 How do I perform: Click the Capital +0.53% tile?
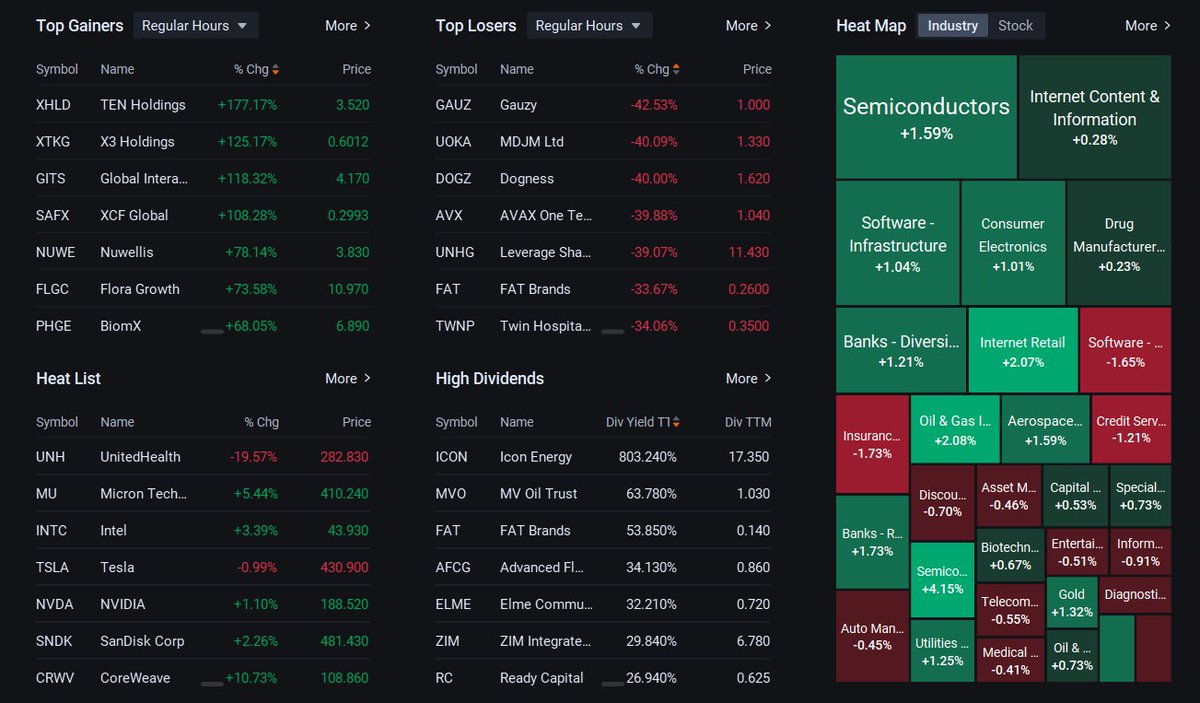click(x=1075, y=495)
